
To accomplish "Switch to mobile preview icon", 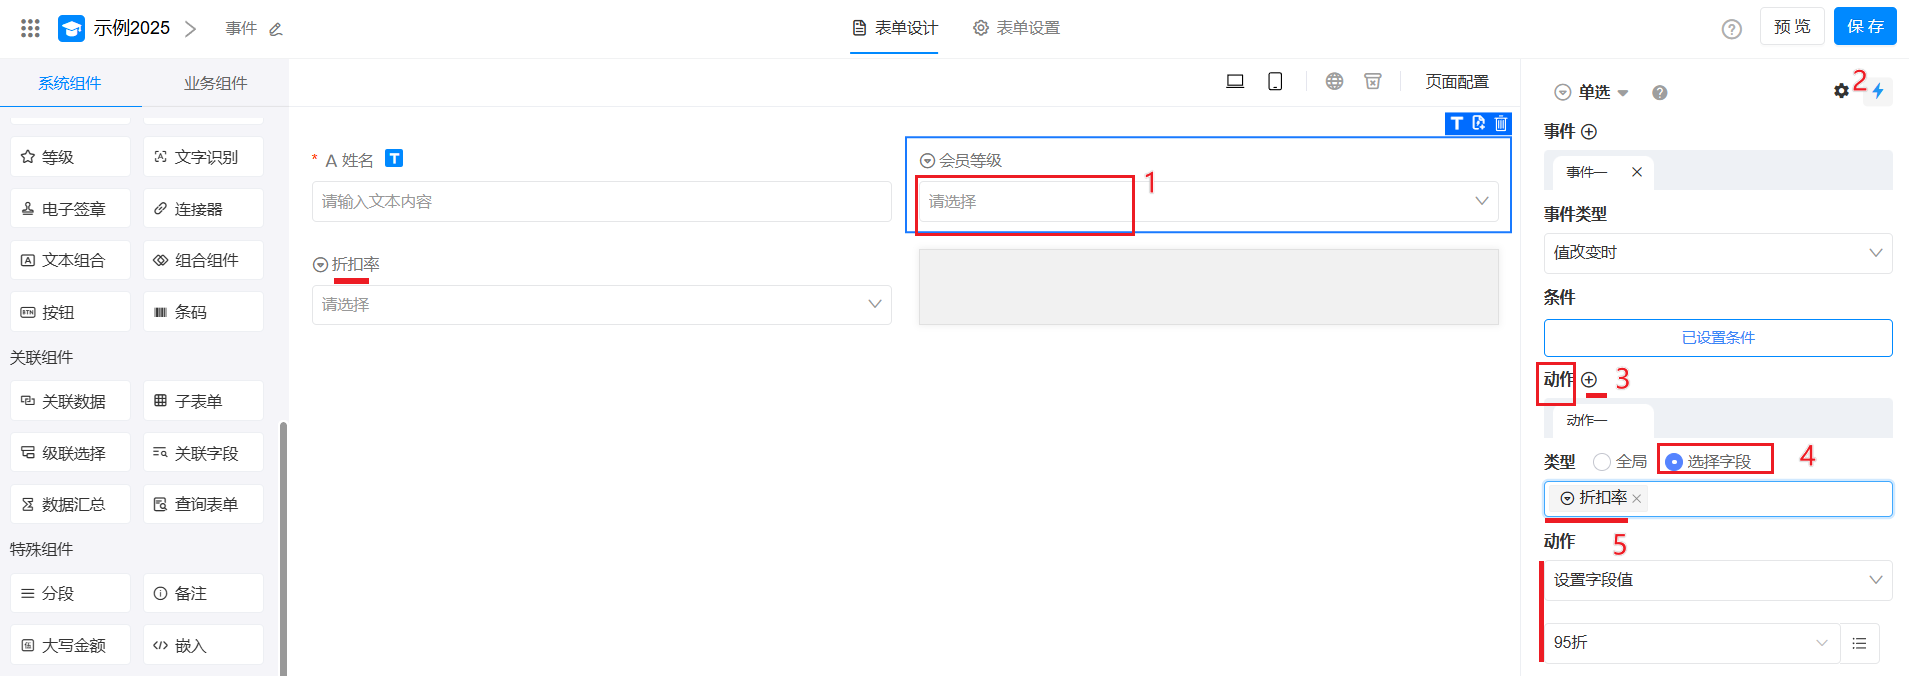I will (1275, 81).
